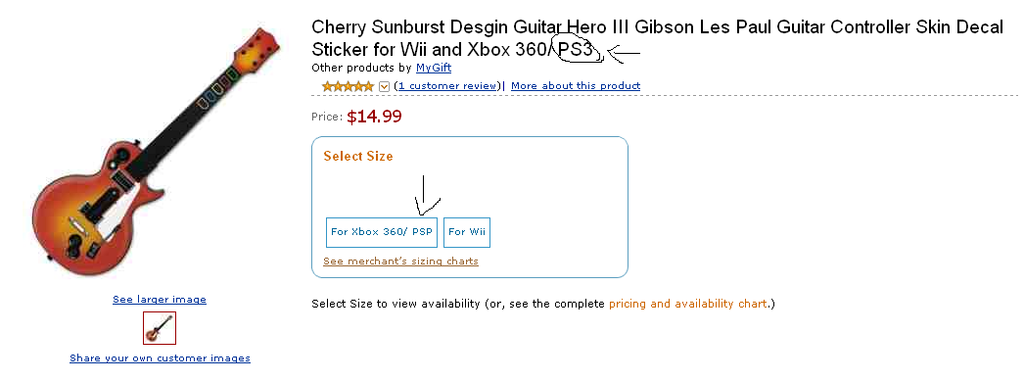Click the hand-drawn arrow pointing at PS3
This screenshot has height=381, width=1024.
point(624,53)
